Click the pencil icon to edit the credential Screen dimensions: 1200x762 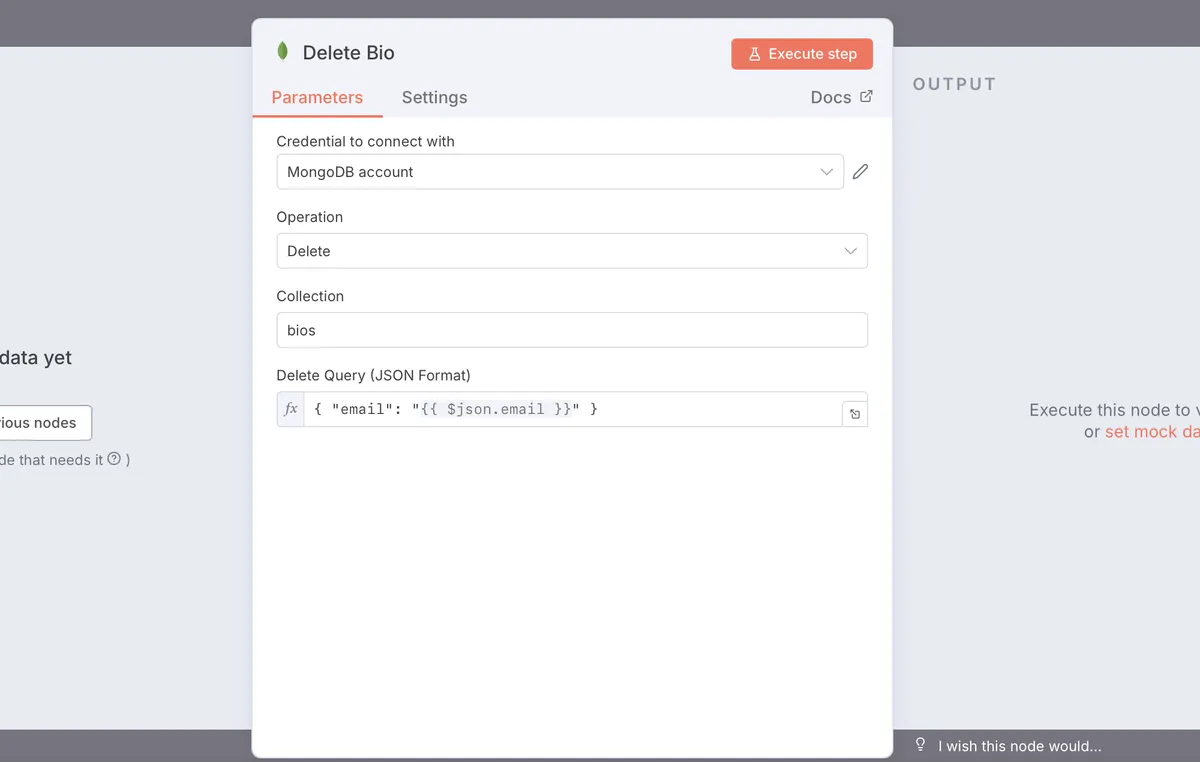(x=860, y=171)
